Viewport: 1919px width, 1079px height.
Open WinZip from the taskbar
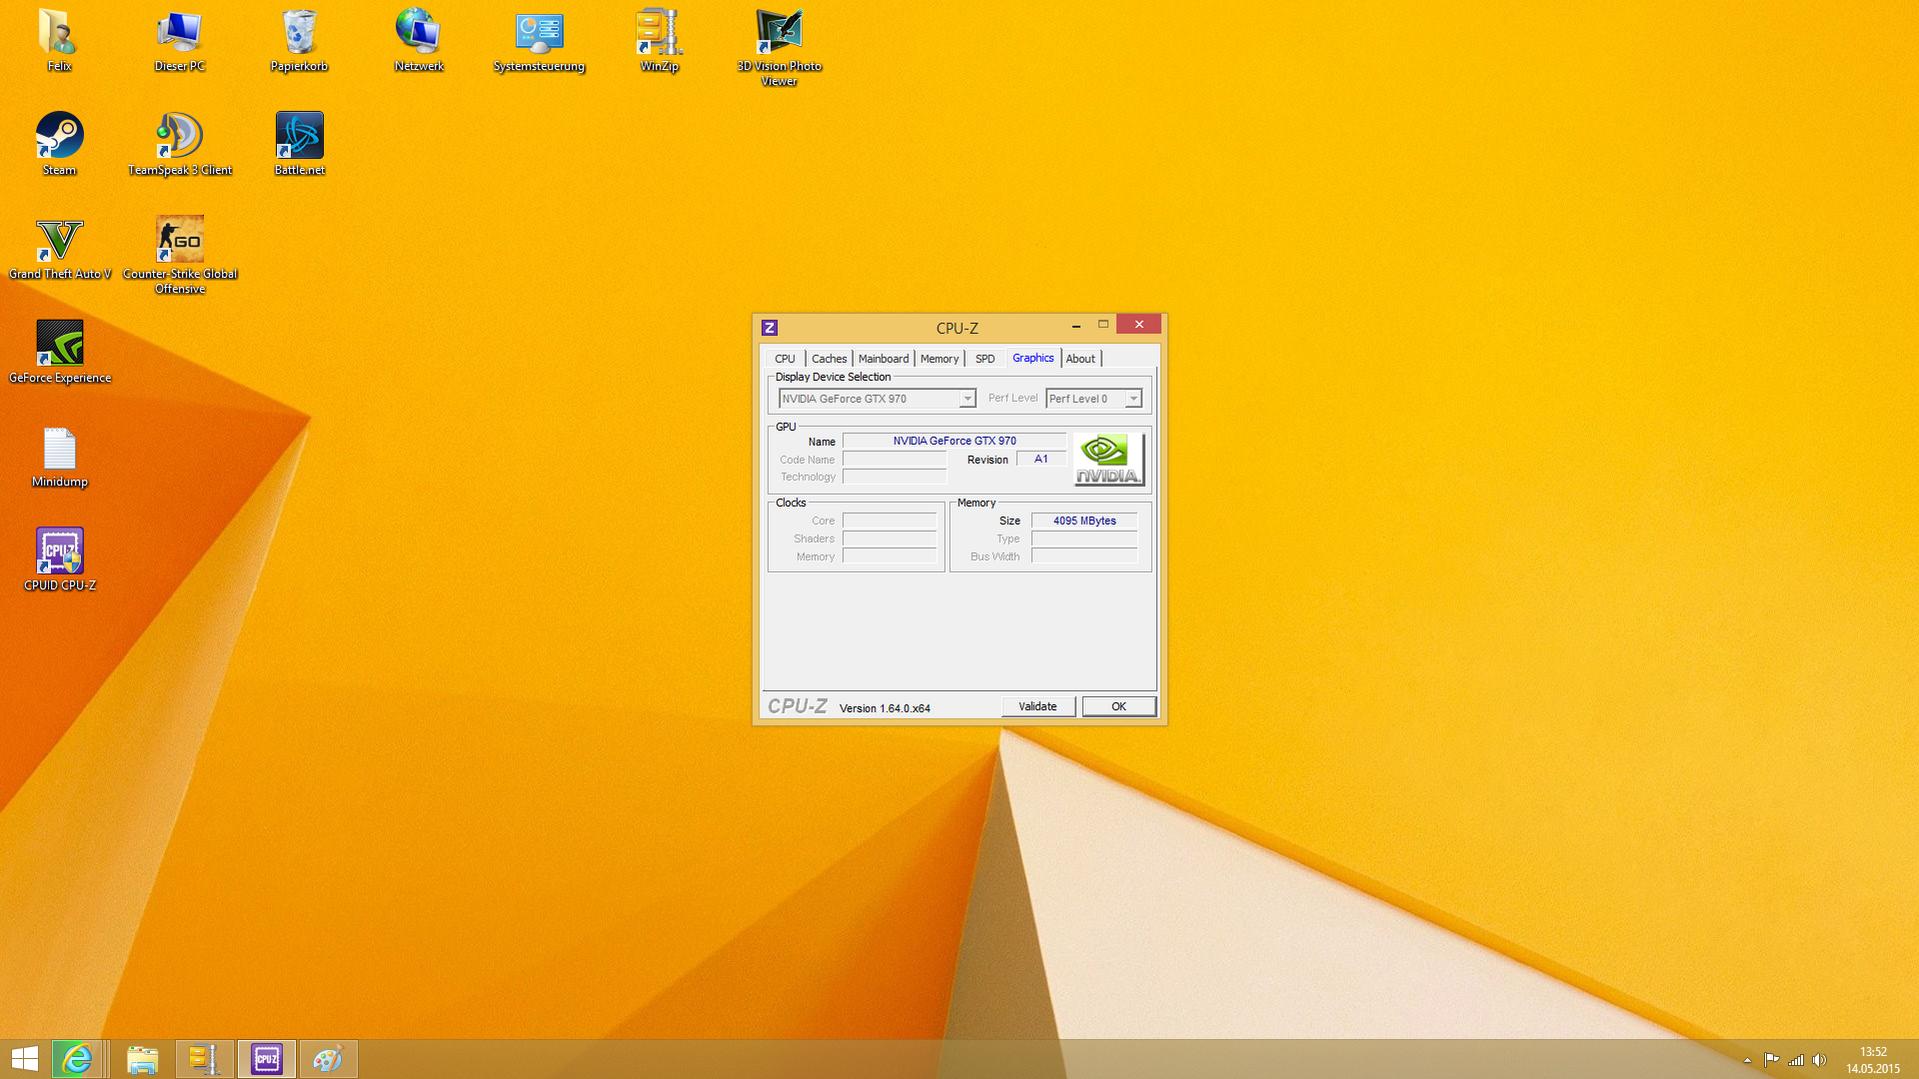click(x=204, y=1059)
